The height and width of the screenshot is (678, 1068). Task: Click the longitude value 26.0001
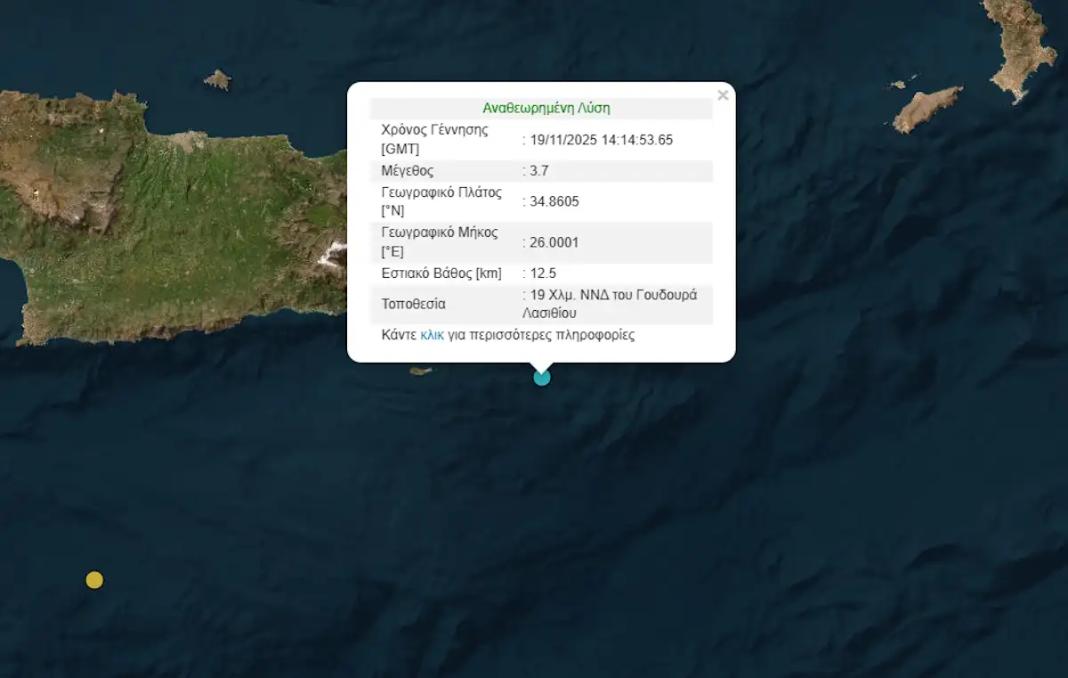(x=554, y=242)
